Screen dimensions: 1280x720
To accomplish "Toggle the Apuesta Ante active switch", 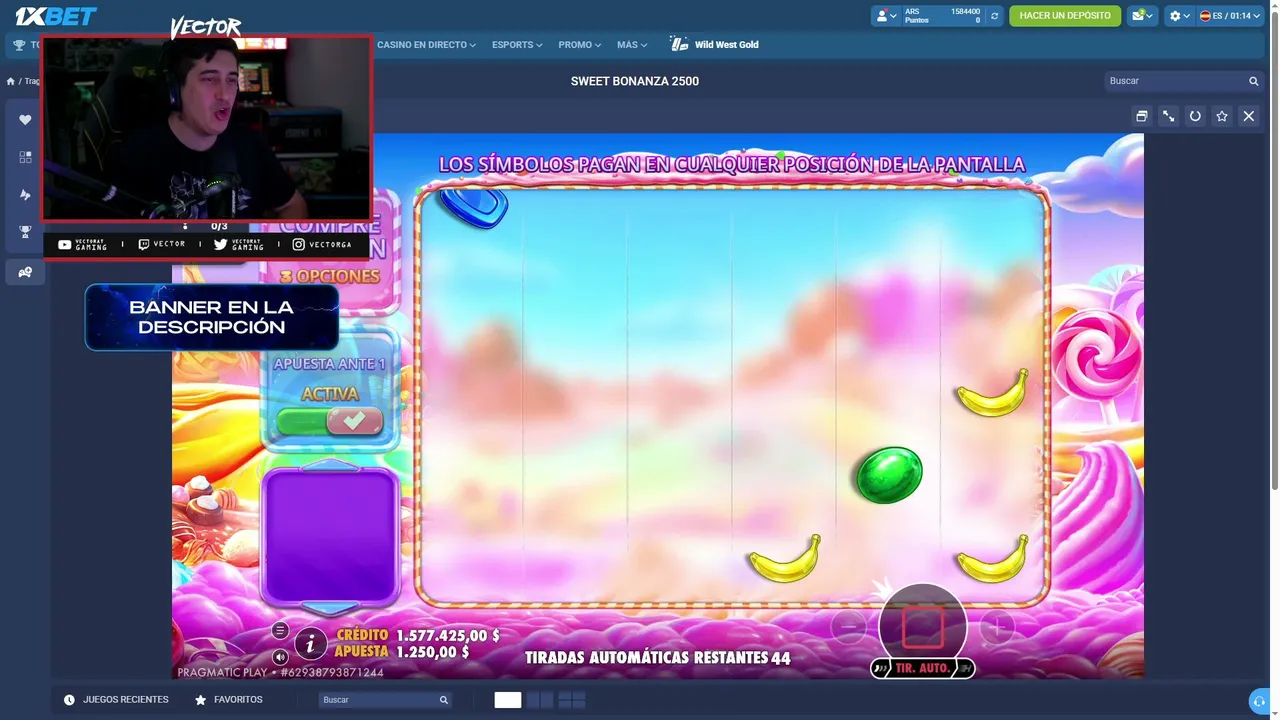I will tap(330, 422).
